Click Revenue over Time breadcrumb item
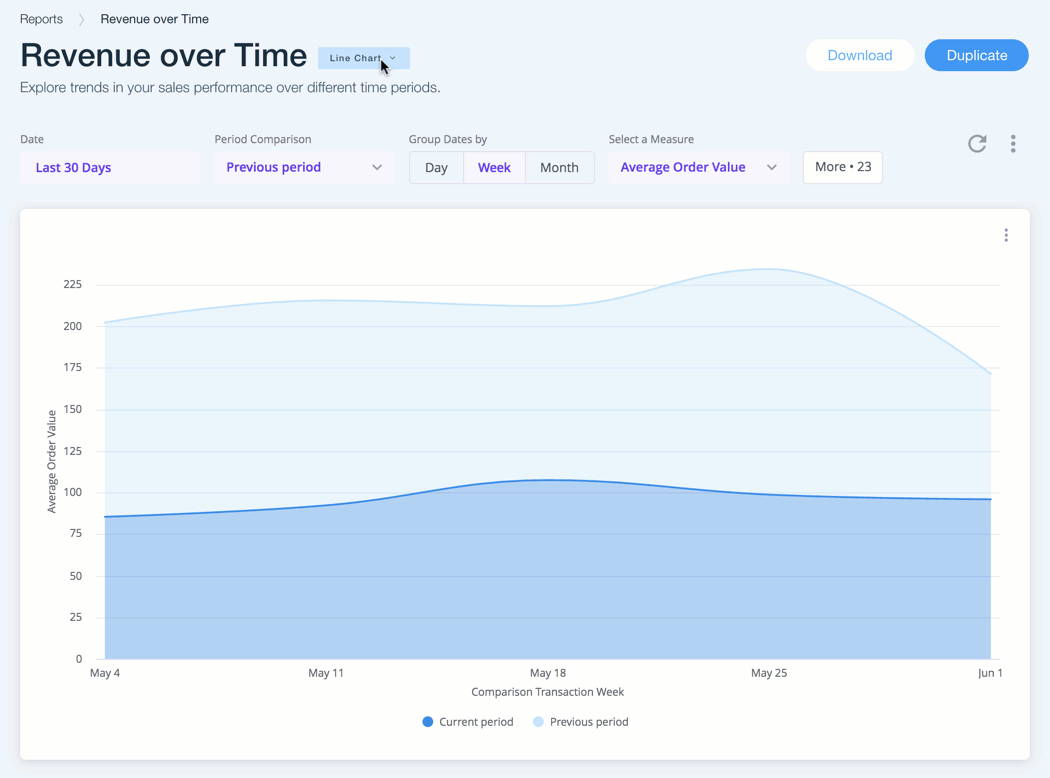The image size is (1050, 778). click(155, 19)
